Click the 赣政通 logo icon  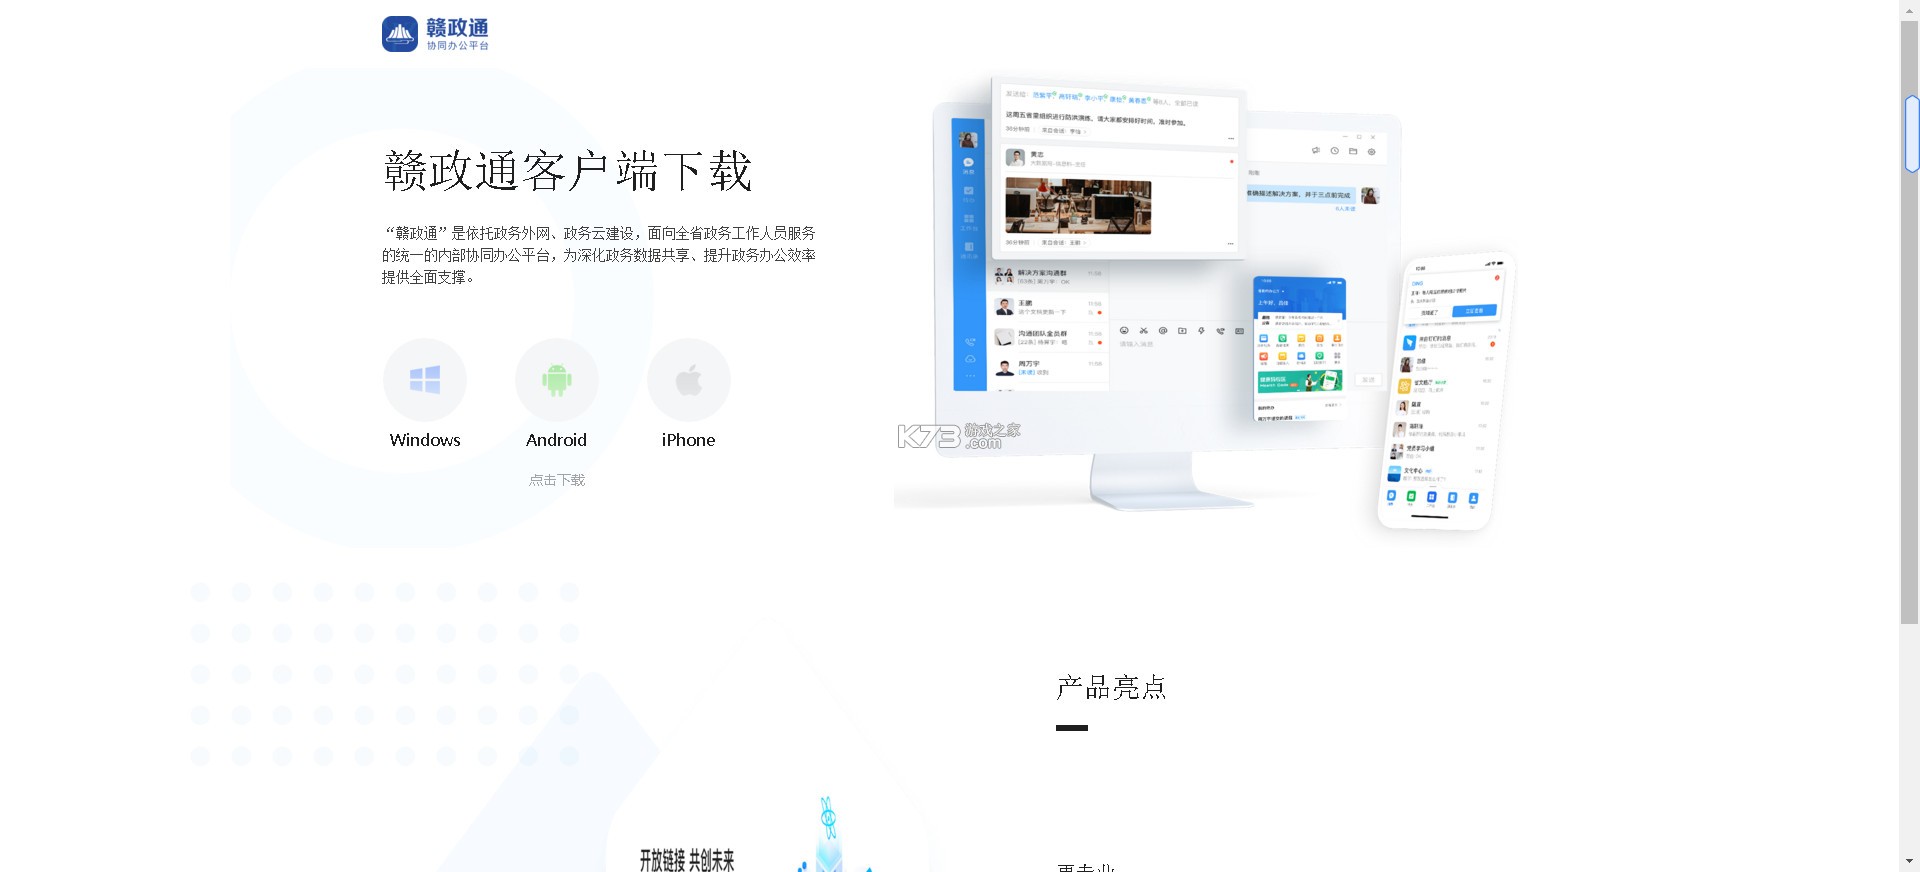tap(400, 34)
